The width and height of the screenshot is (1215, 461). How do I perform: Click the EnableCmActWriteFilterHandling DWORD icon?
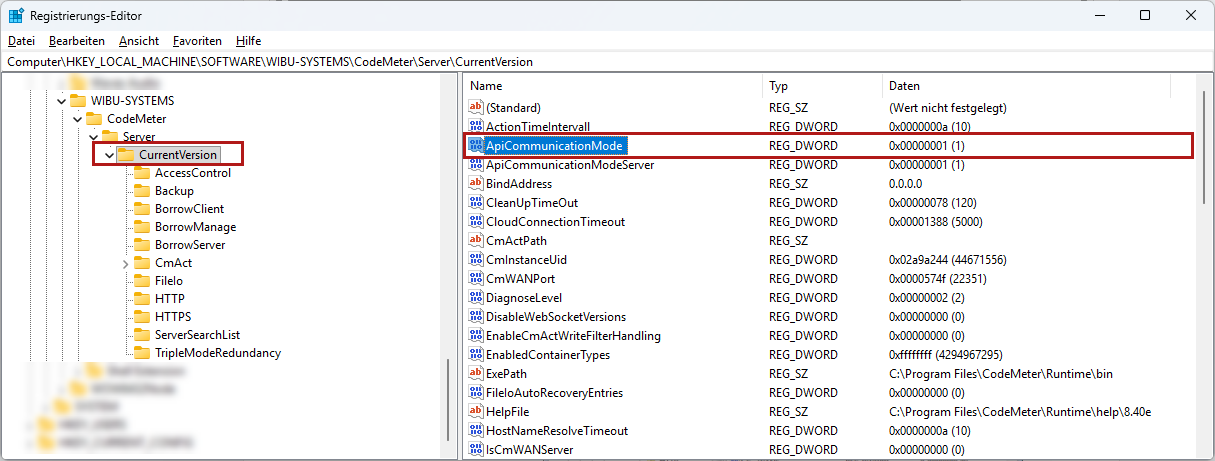[476, 336]
